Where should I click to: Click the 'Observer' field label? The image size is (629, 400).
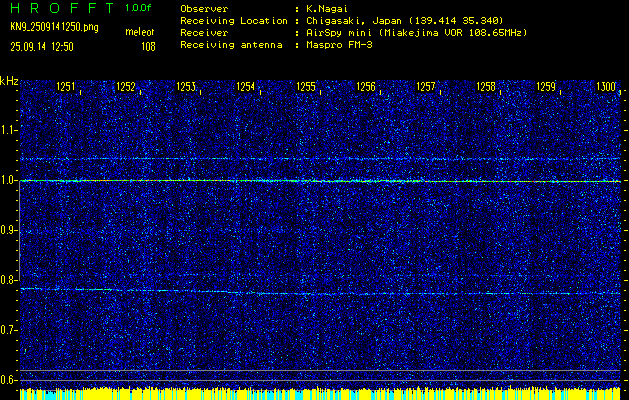pyautogui.click(x=204, y=8)
